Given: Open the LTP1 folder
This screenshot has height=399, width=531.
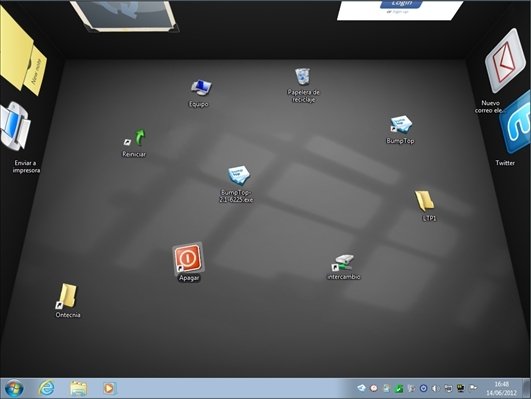Looking at the screenshot, I should (424, 201).
